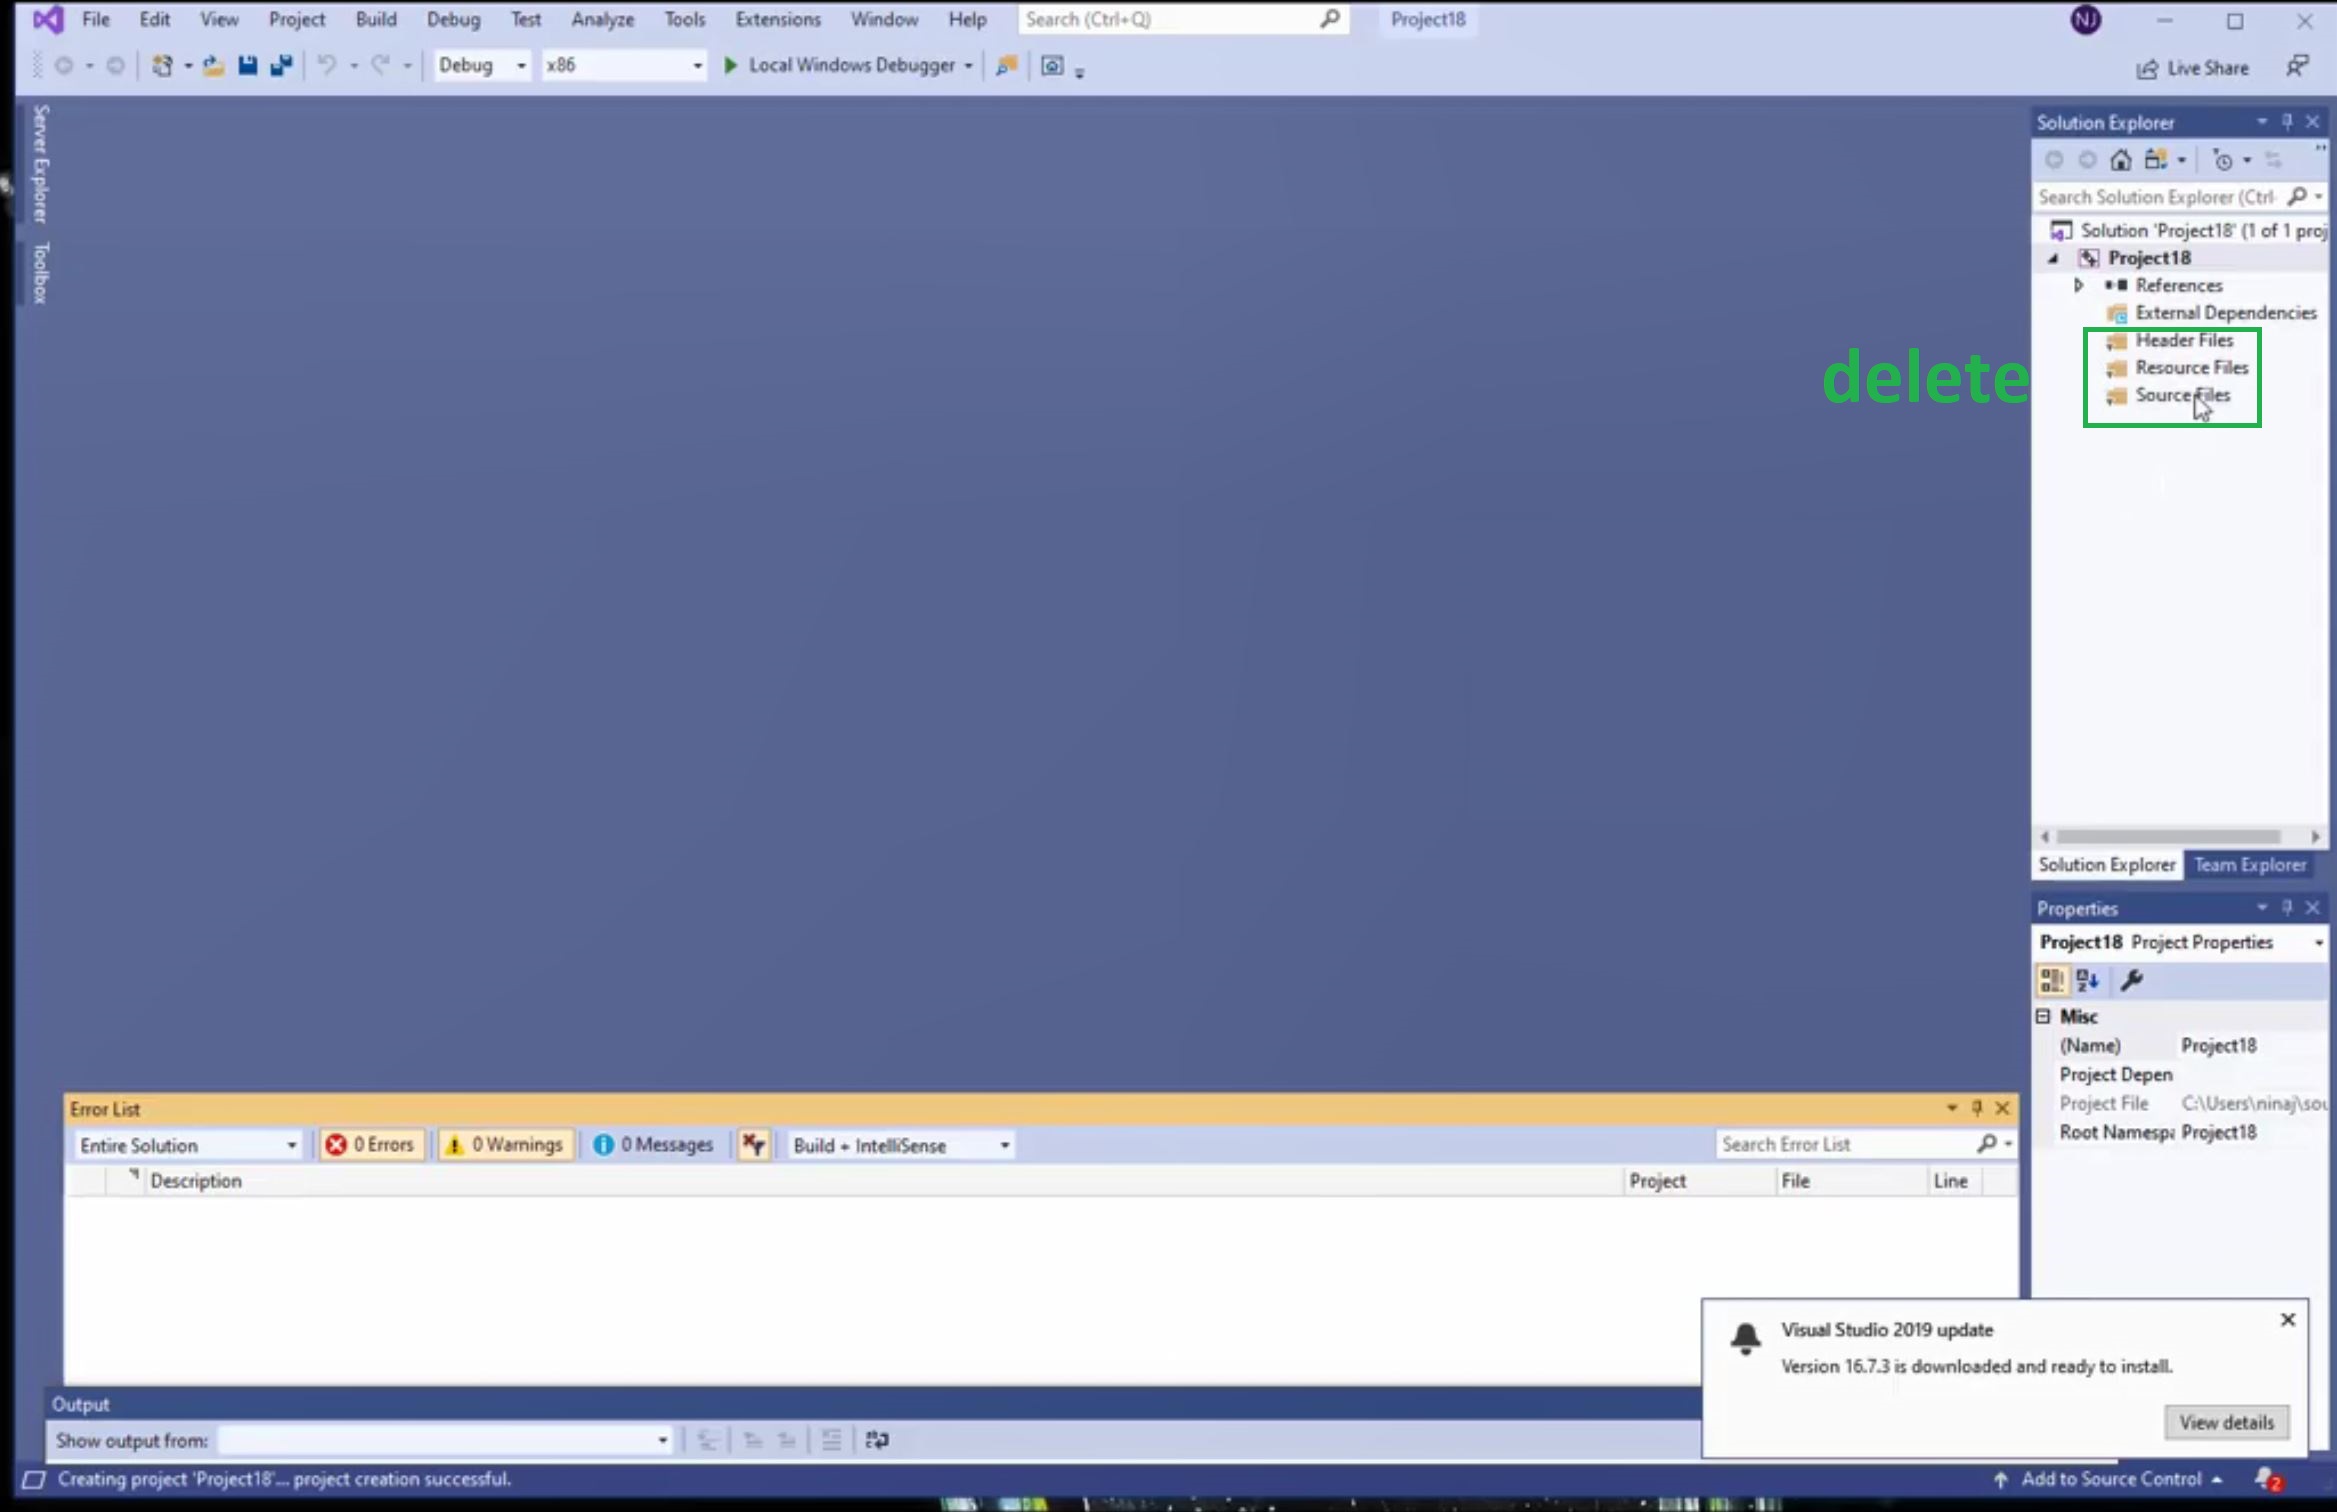2337x1512 pixels.
Task: Click the Save All toolbar icon
Action: [x=281, y=66]
